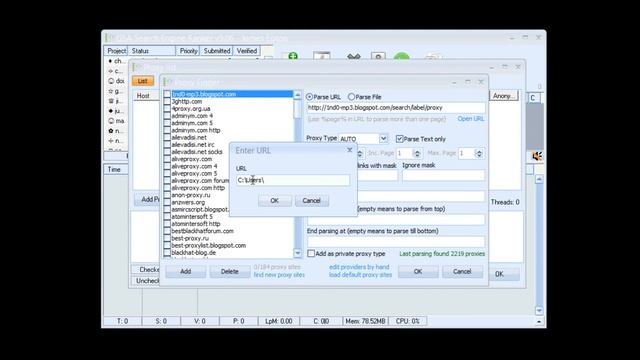Check the bestblackhatforum.com checkbox
Viewport: 640px width, 360px height.
(167, 231)
